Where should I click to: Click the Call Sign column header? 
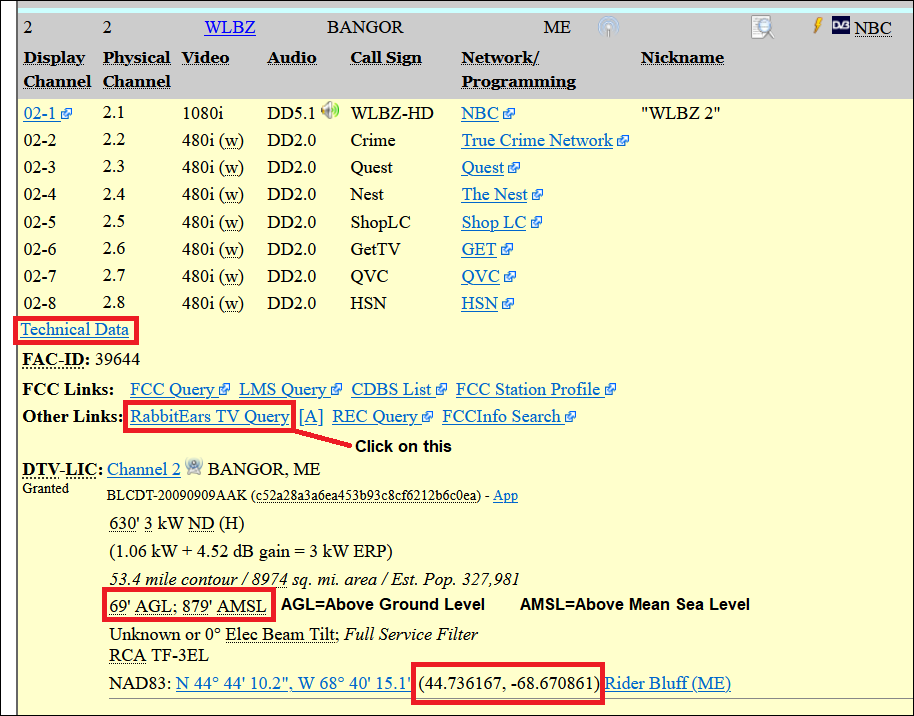(x=385, y=58)
